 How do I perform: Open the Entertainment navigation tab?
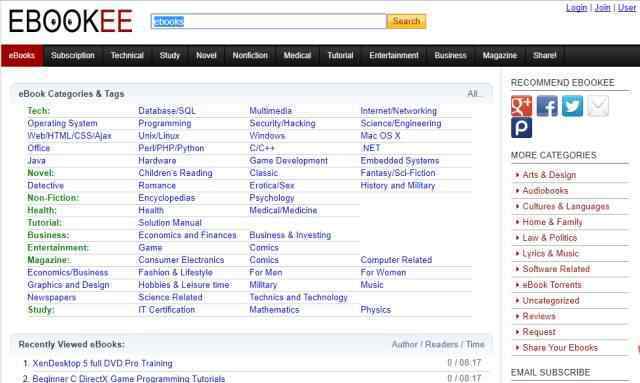click(x=394, y=56)
